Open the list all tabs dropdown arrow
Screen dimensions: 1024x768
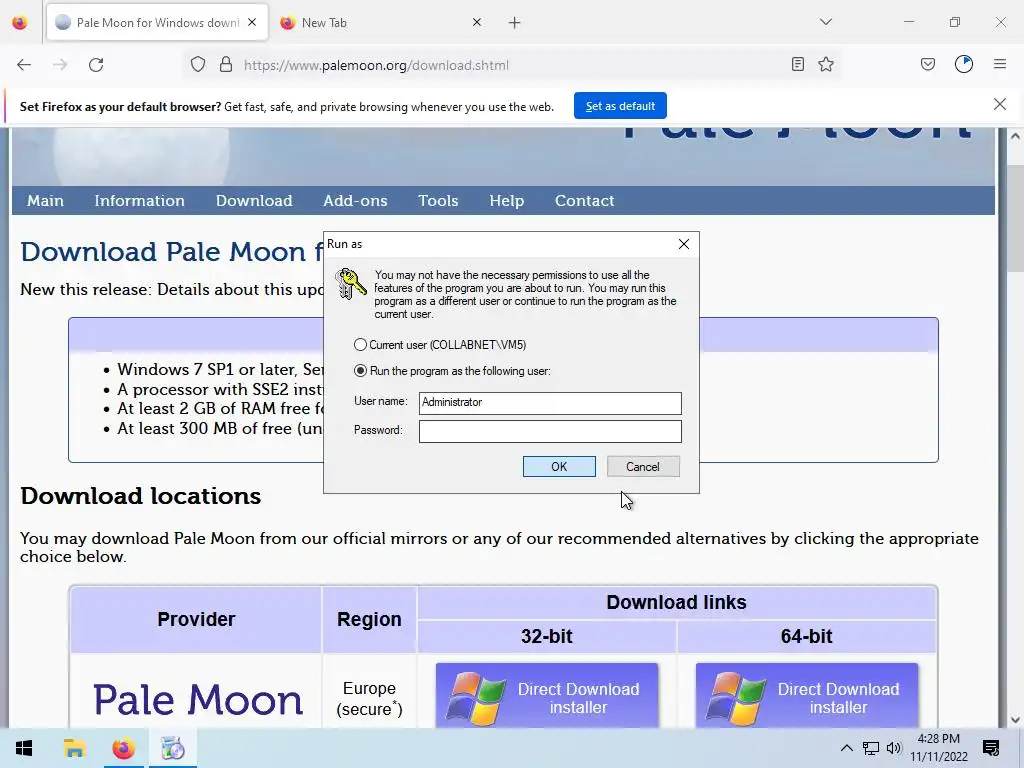point(826,22)
